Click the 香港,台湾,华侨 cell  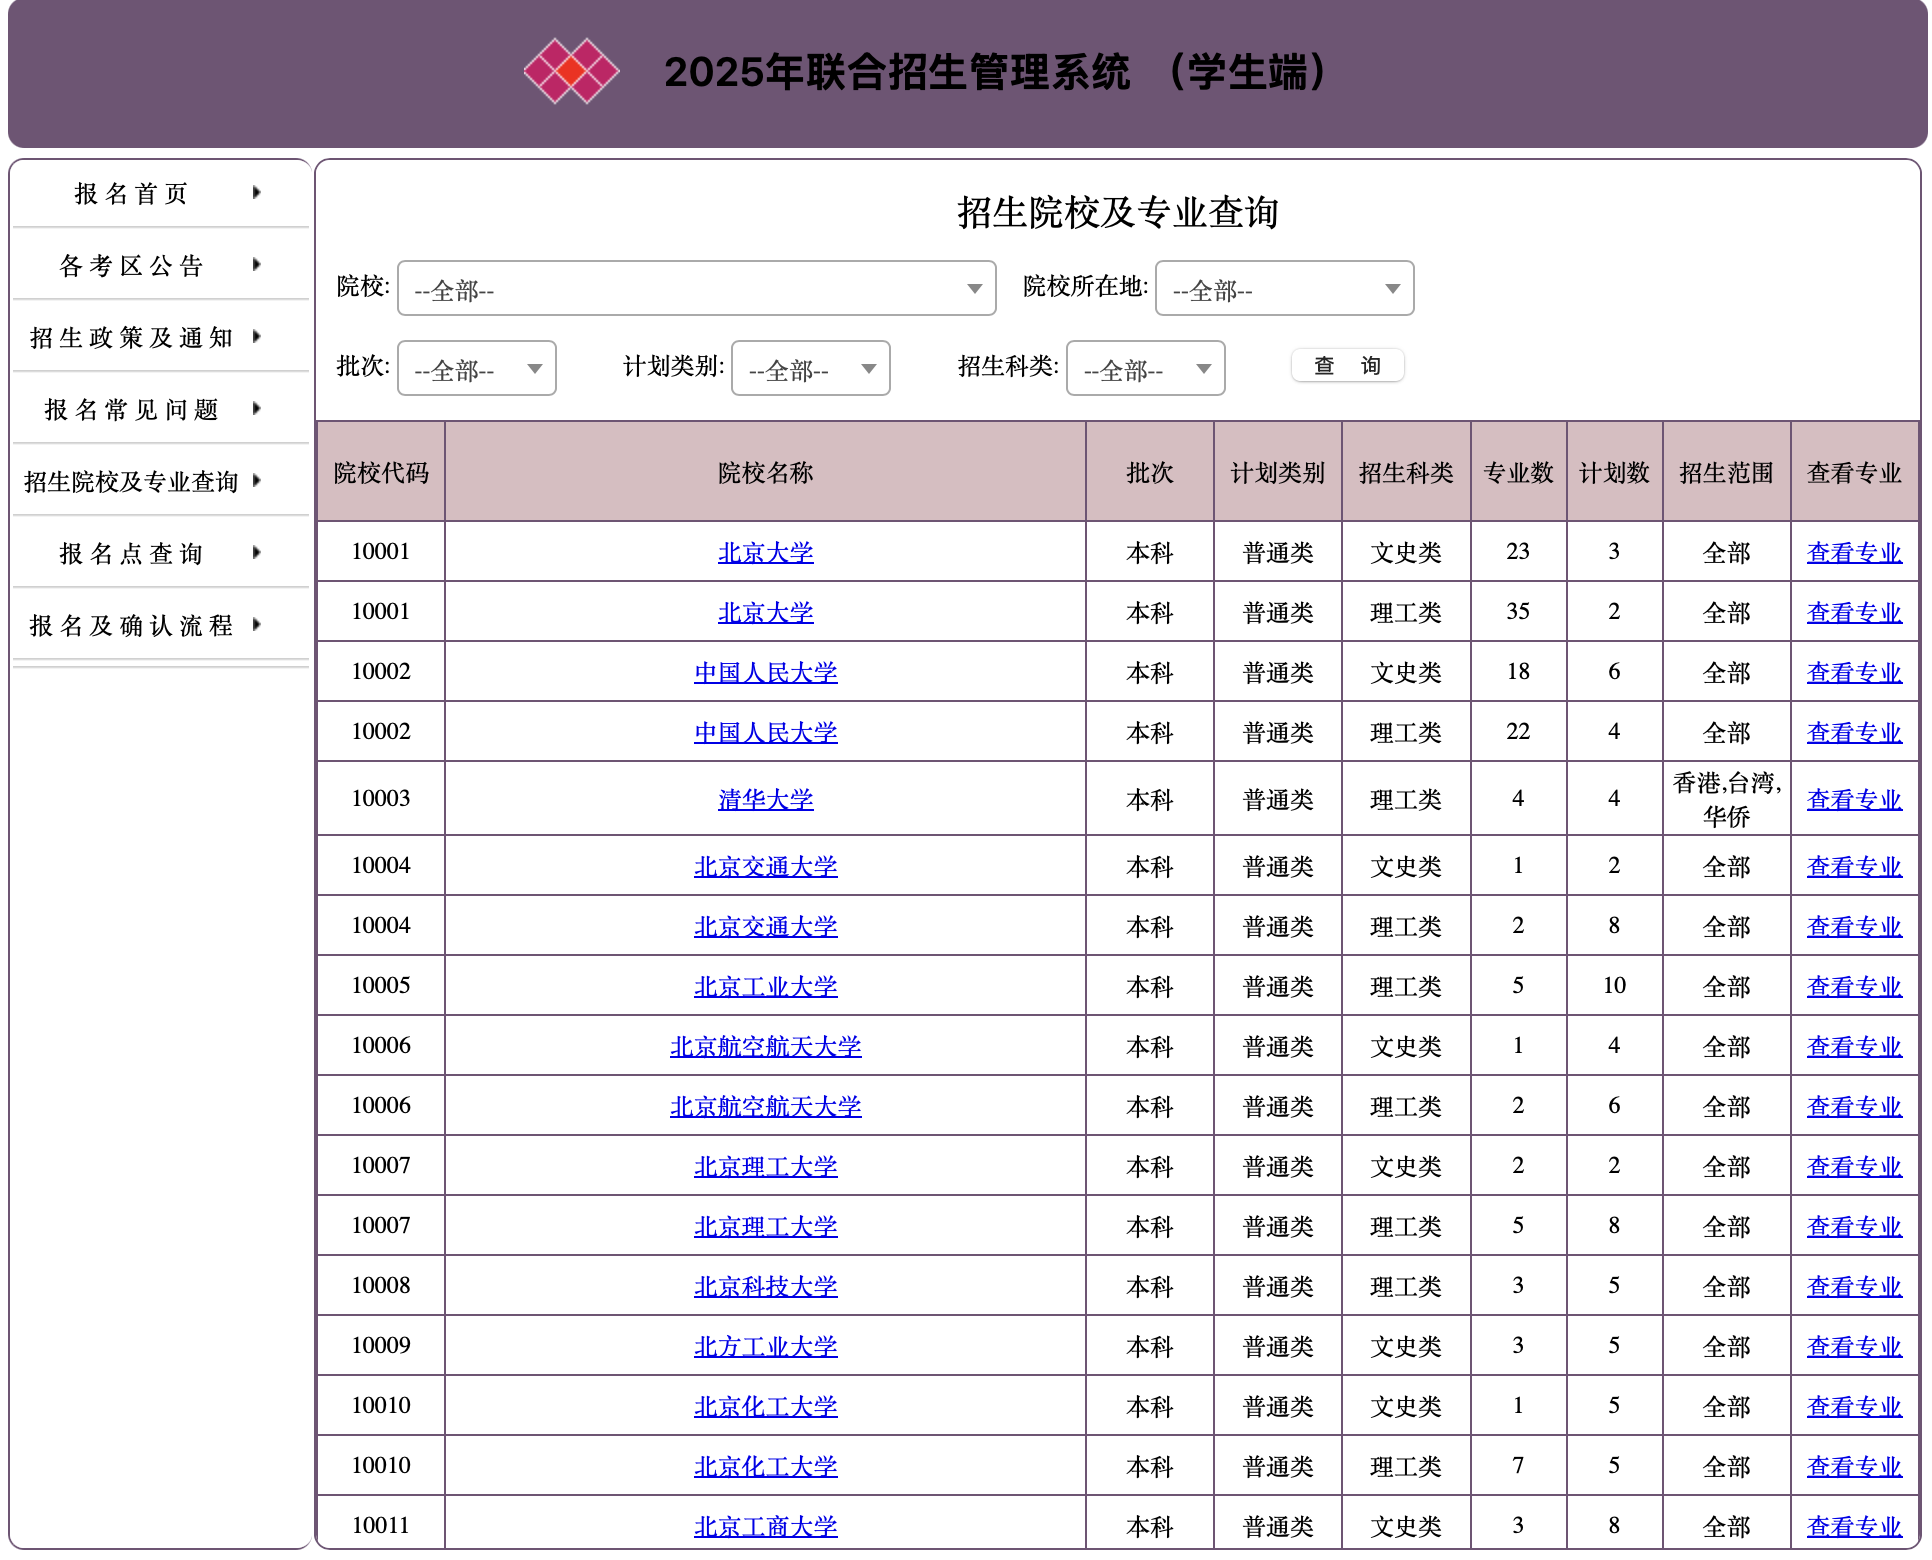pos(1727,799)
